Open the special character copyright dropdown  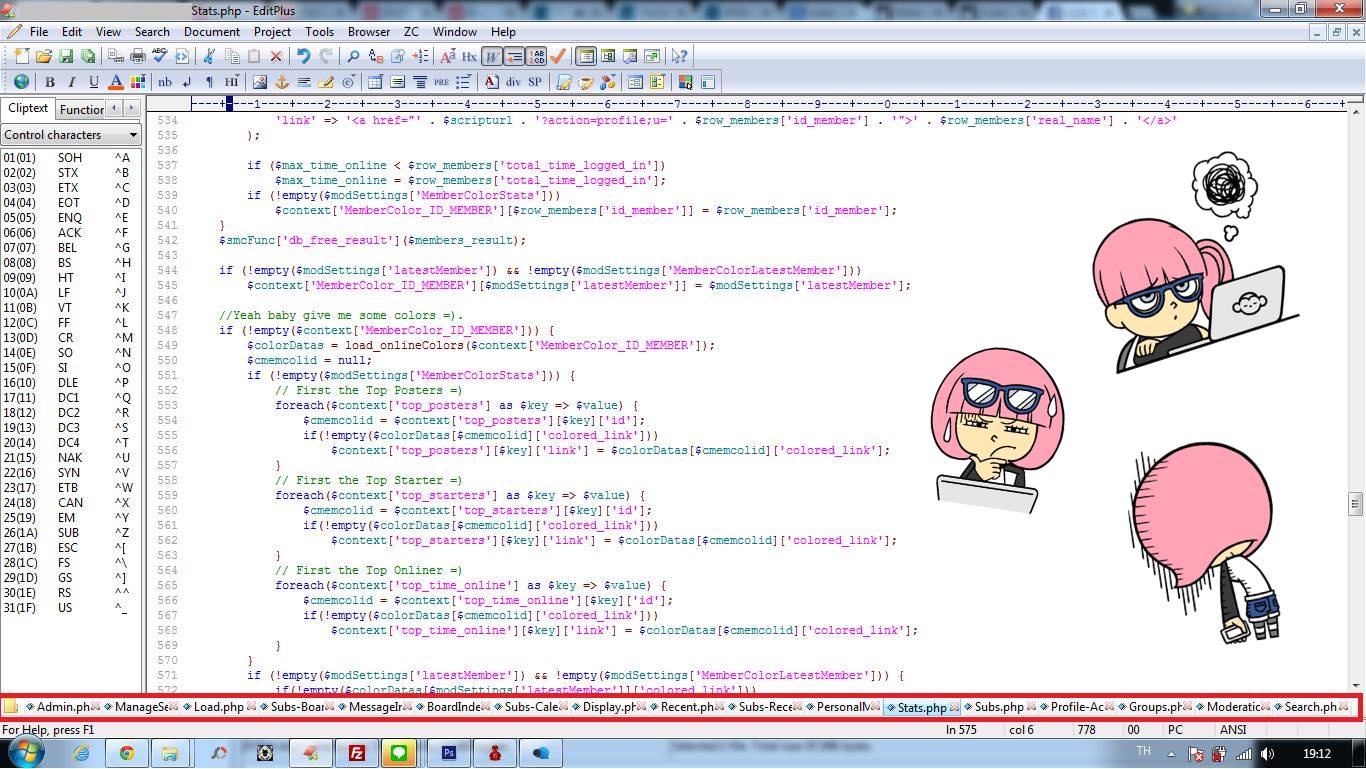[x=348, y=82]
